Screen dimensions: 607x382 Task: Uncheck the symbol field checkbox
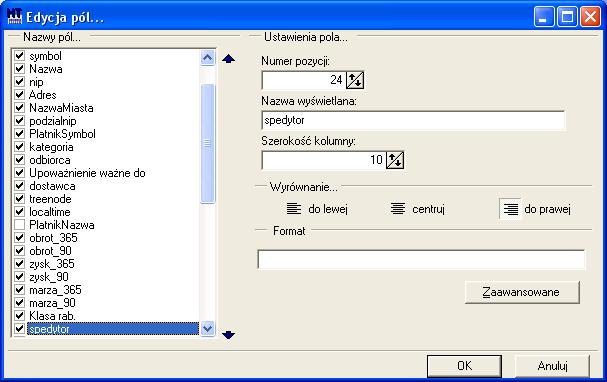pyautogui.click(x=19, y=56)
